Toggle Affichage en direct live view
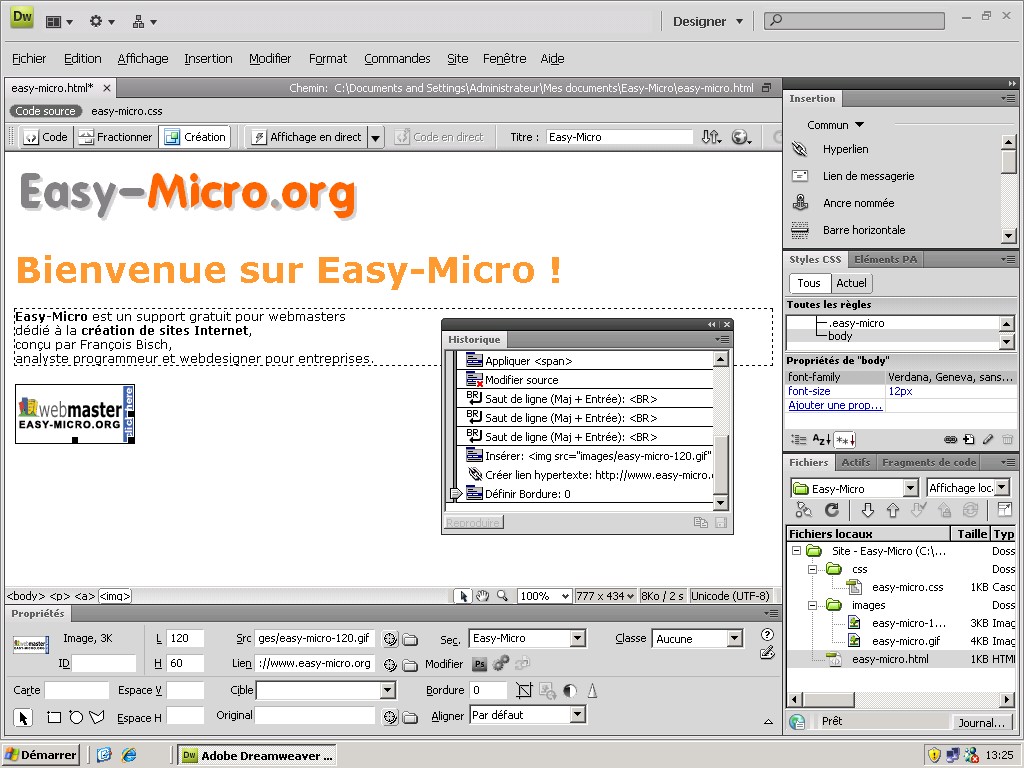Image resolution: width=1024 pixels, height=768 pixels. point(307,137)
